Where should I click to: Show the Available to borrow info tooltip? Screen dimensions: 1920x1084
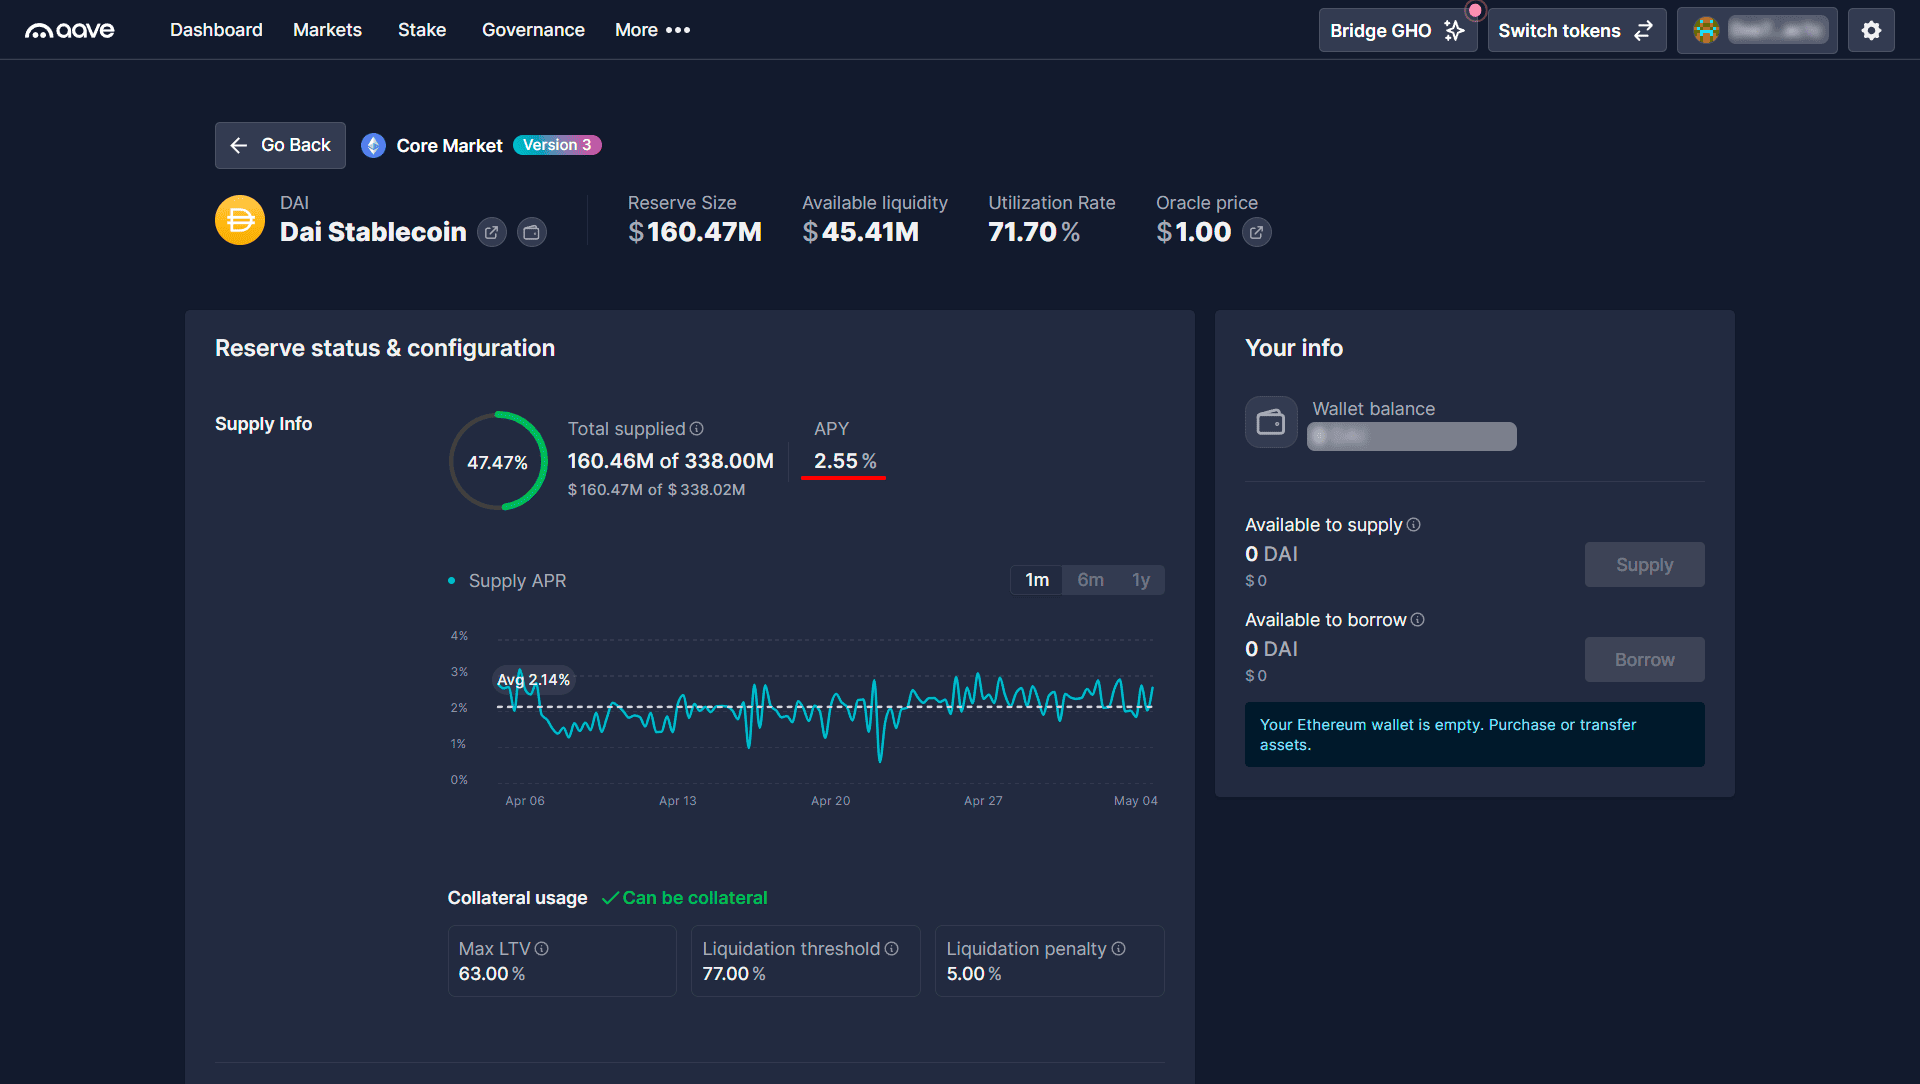pos(1418,620)
